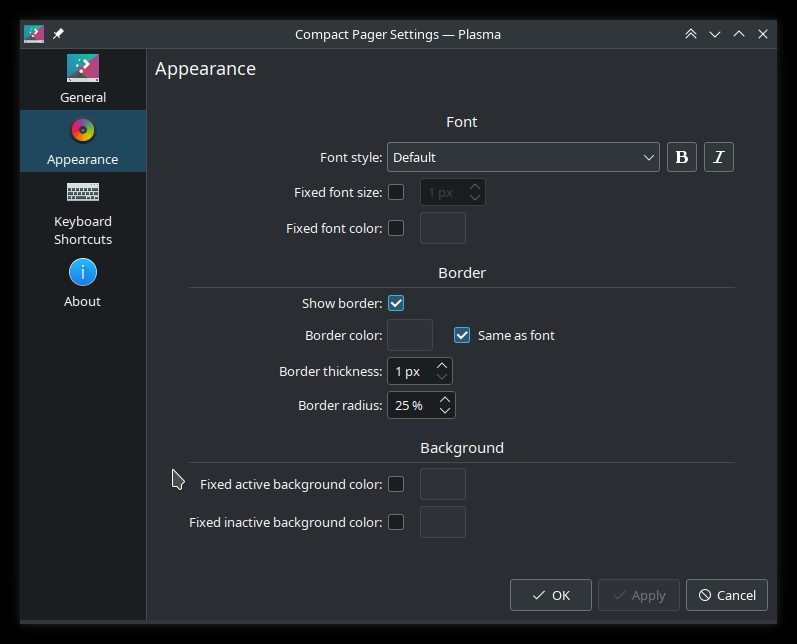Increase Border thickness with up arrow
The image size is (797, 644).
[x=442, y=365]
